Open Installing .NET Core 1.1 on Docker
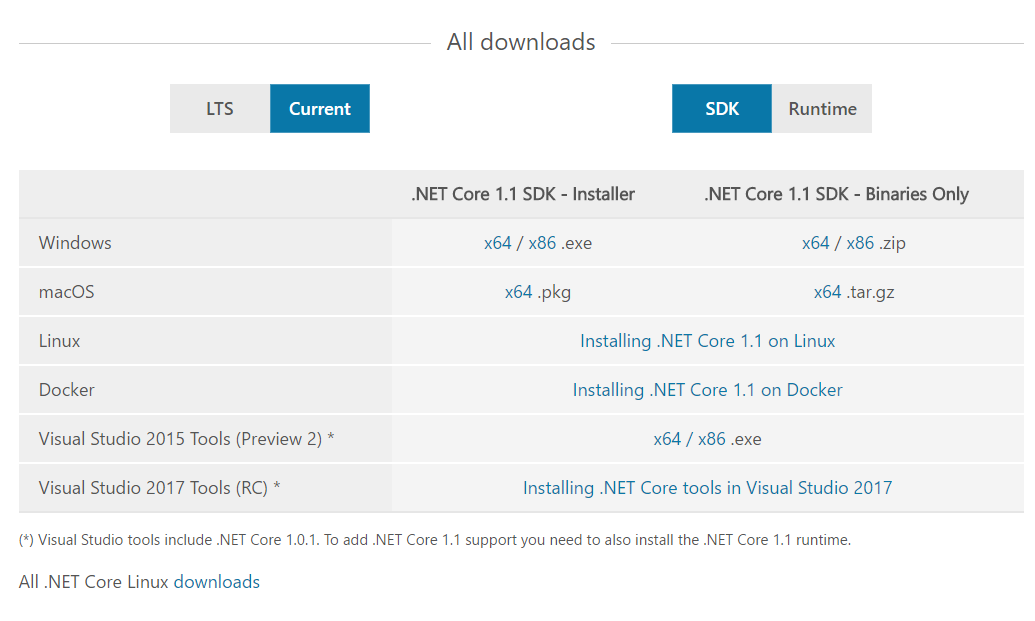1035x621 pixels. pos(707,389)
